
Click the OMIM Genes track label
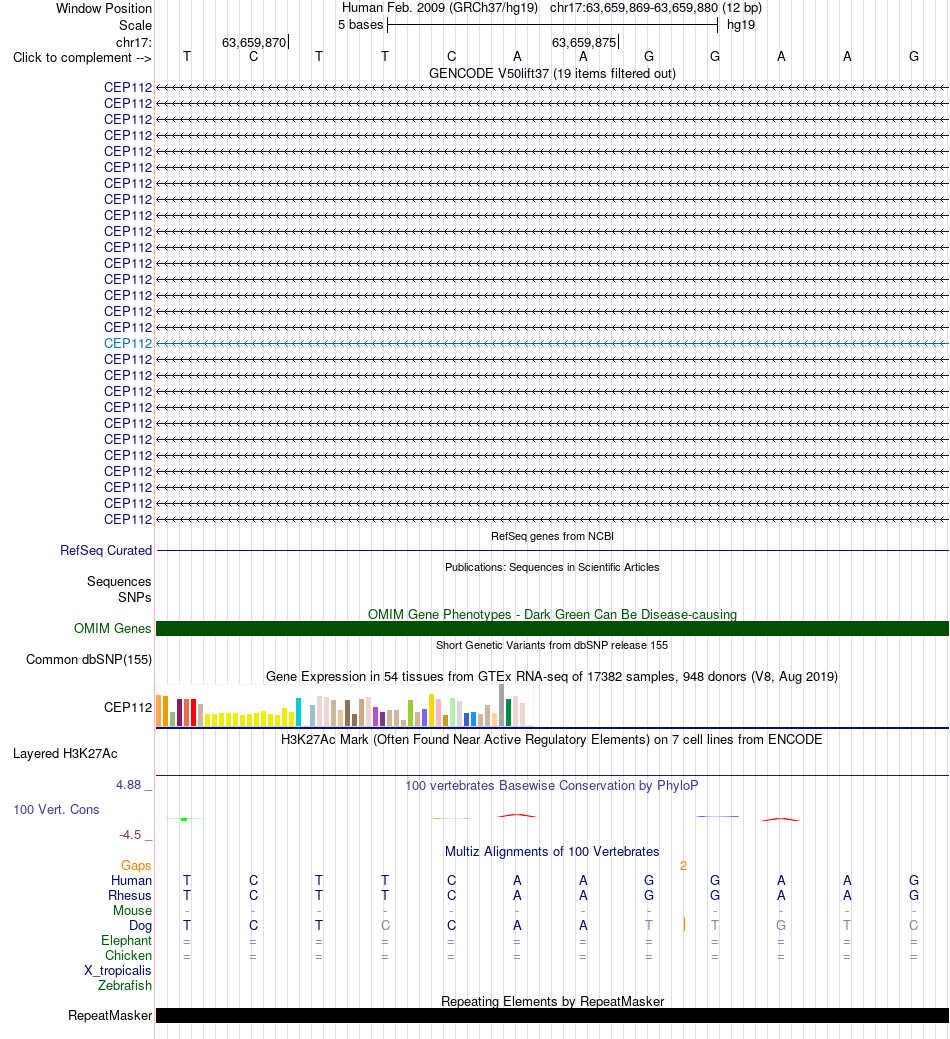(x=113, y=628)
